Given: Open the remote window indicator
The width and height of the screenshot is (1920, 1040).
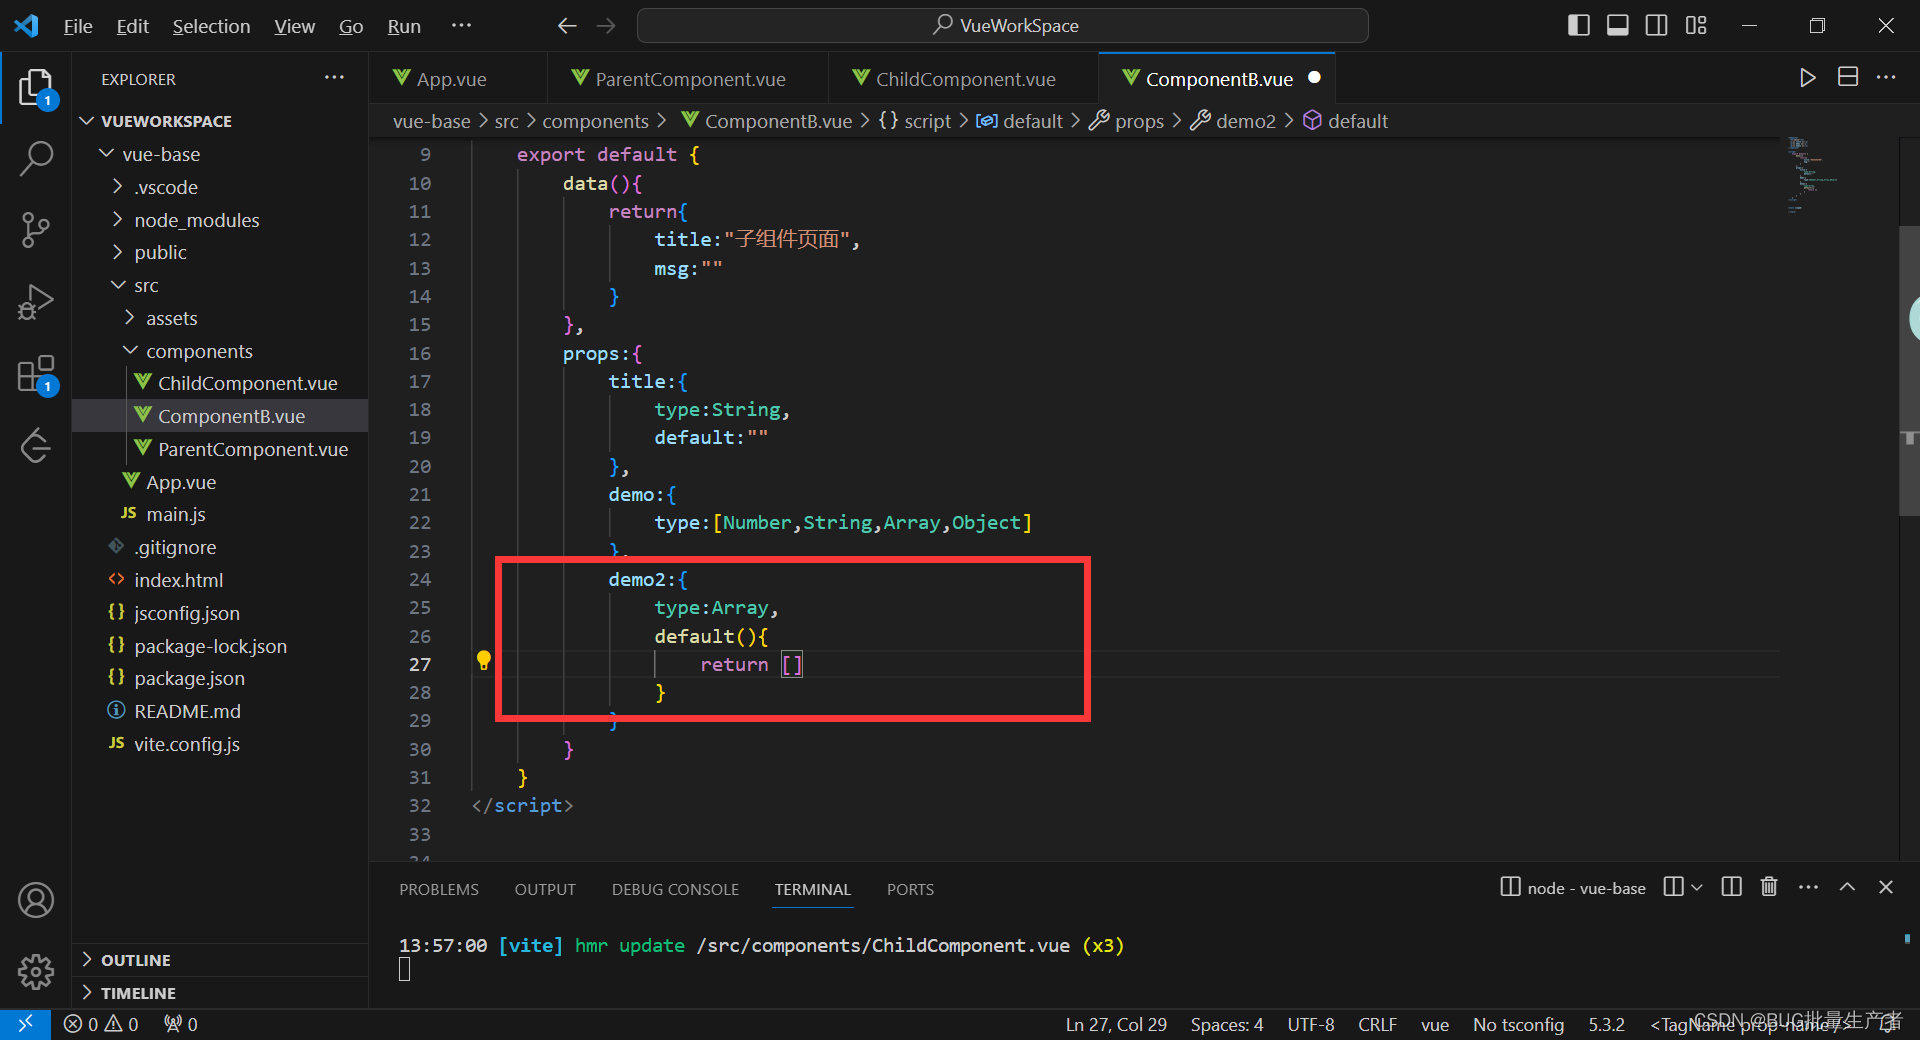Looking at the screenshot, I should click(x=25, y=1024).
